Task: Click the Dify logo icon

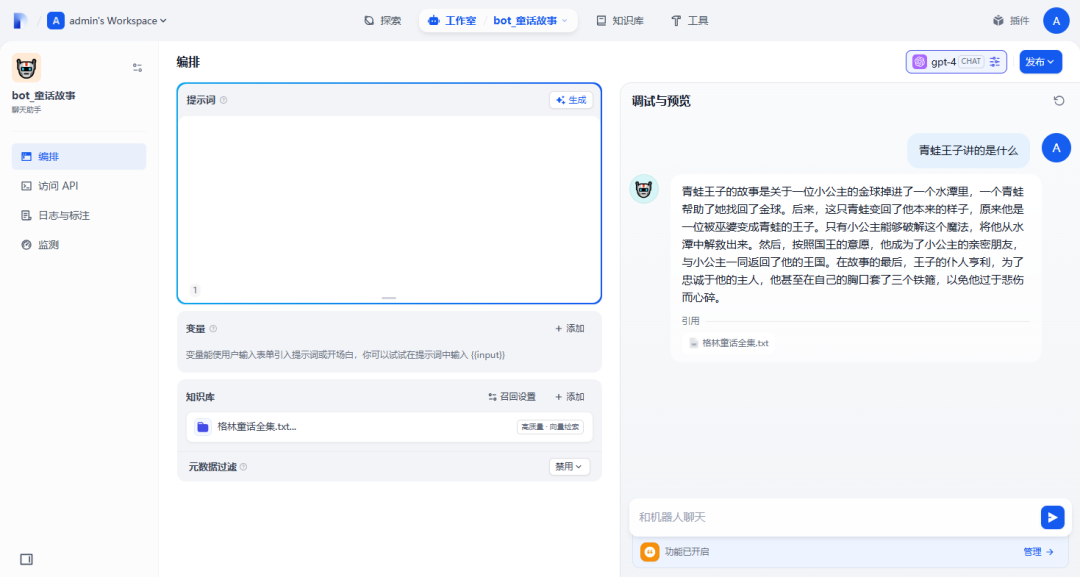Action: [x=20, y=21]
